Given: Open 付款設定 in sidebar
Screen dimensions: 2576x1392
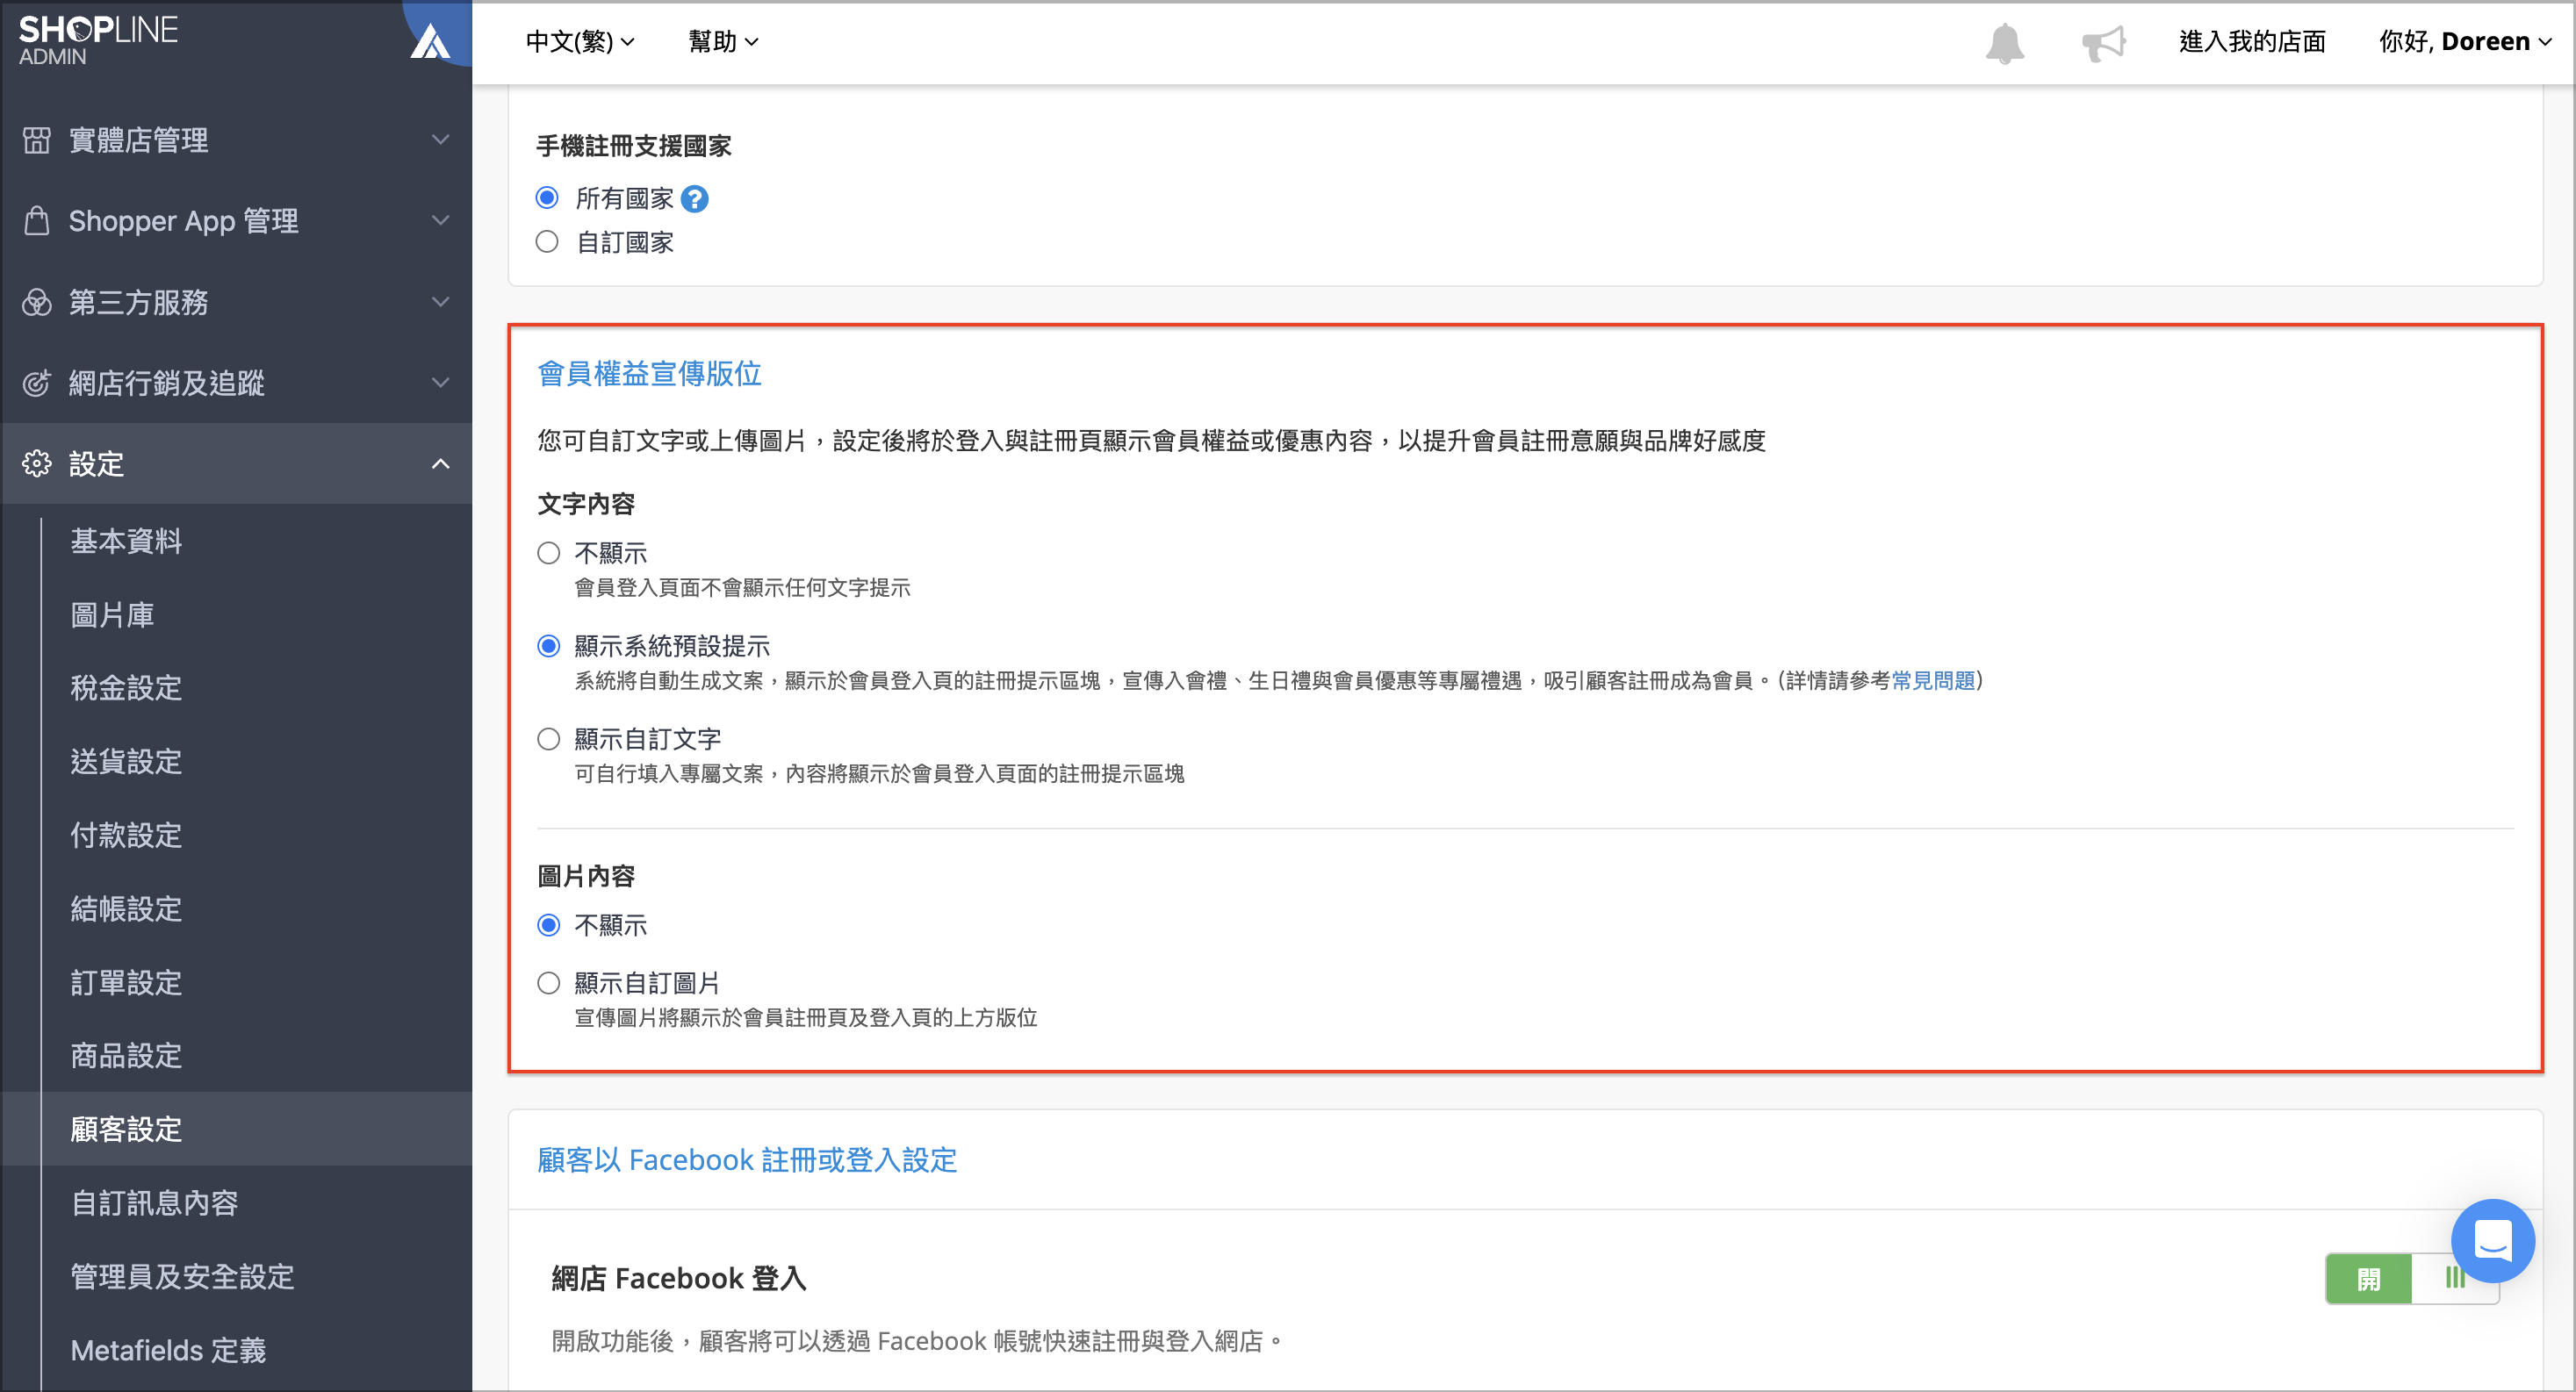Looking at the screenshot, I should (x=126, y=835).
